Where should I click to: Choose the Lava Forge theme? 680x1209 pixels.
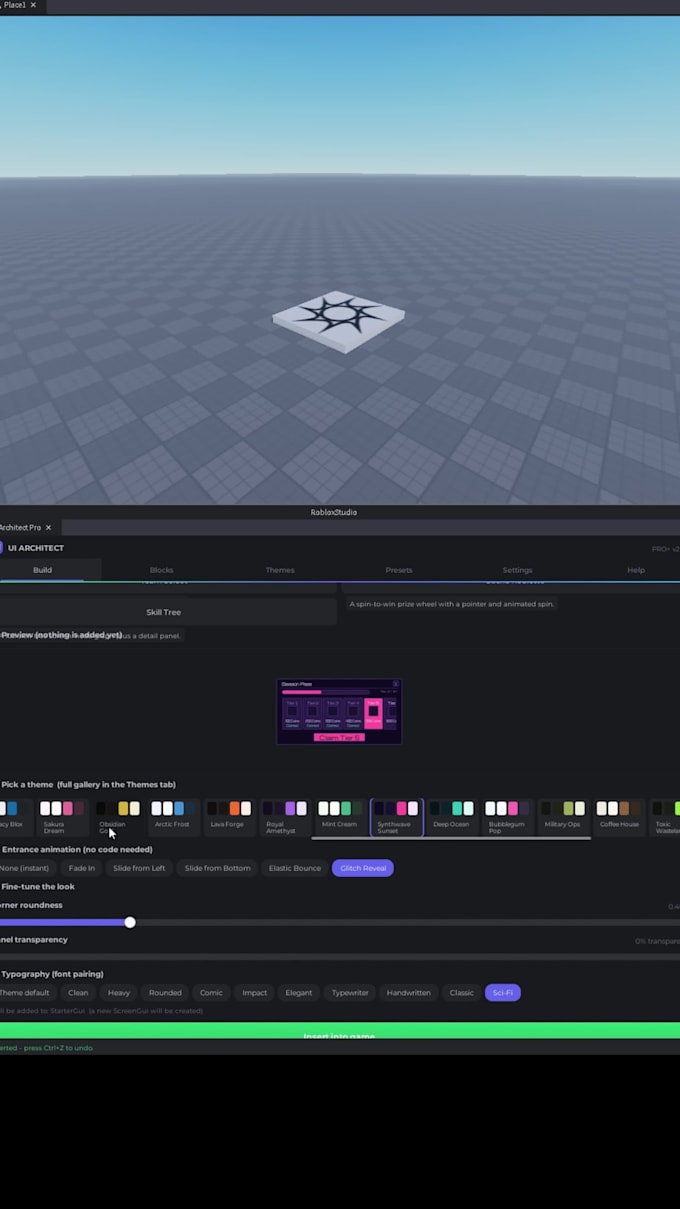[x=228, y=816]
